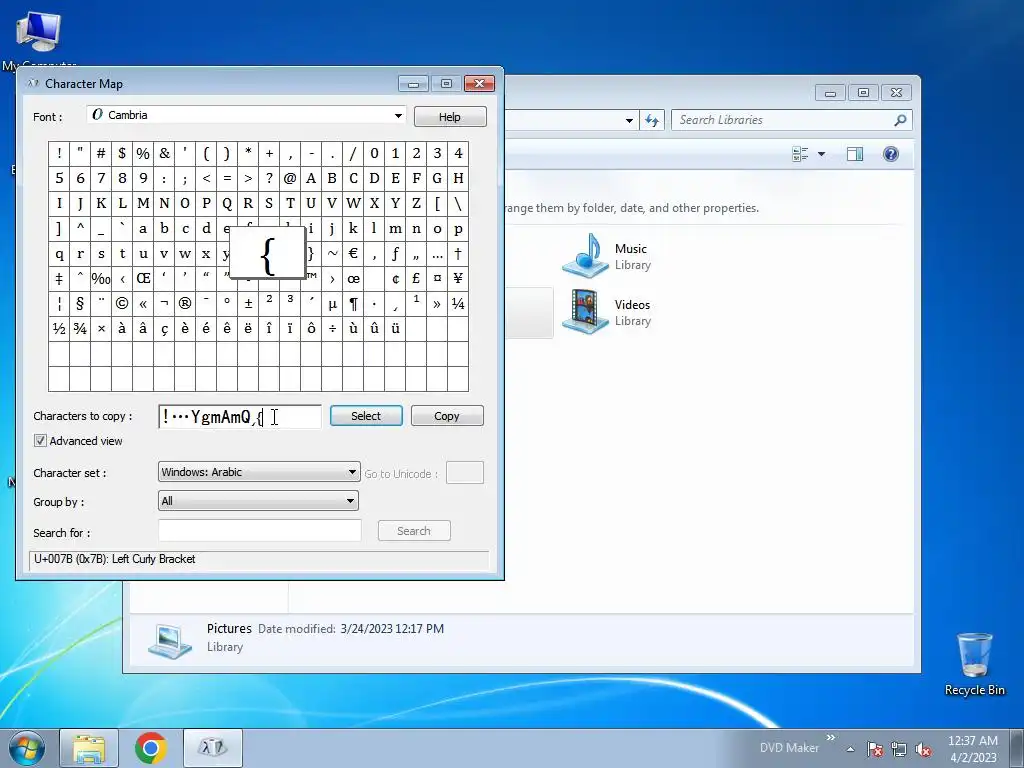Click the Action Center flag icon
Image resolution: width=1024 pixels, height=768 pixels.
[875, 749]
